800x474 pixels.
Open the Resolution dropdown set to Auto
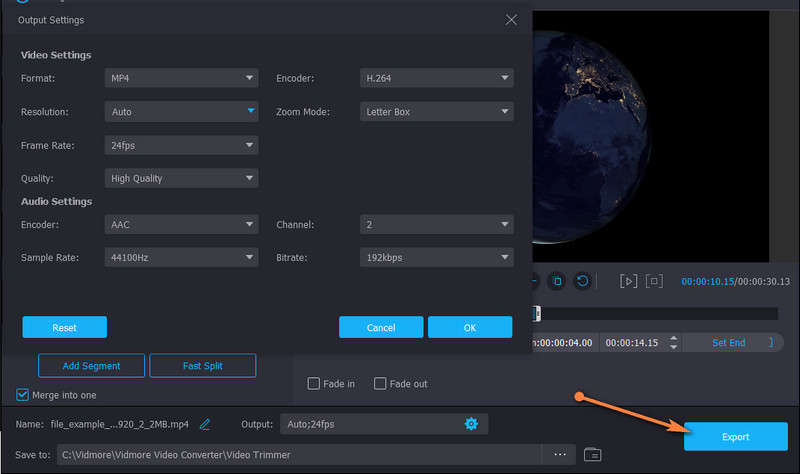(181, 112)
